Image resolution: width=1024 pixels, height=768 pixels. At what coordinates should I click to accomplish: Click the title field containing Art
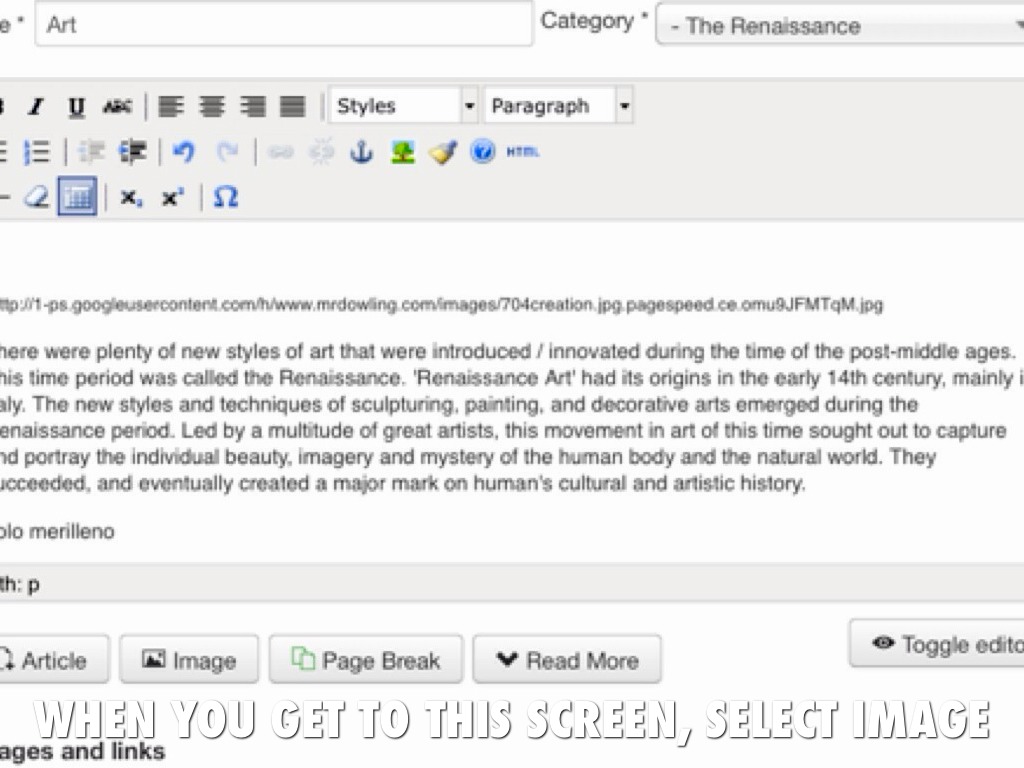[x=284, y=24]
